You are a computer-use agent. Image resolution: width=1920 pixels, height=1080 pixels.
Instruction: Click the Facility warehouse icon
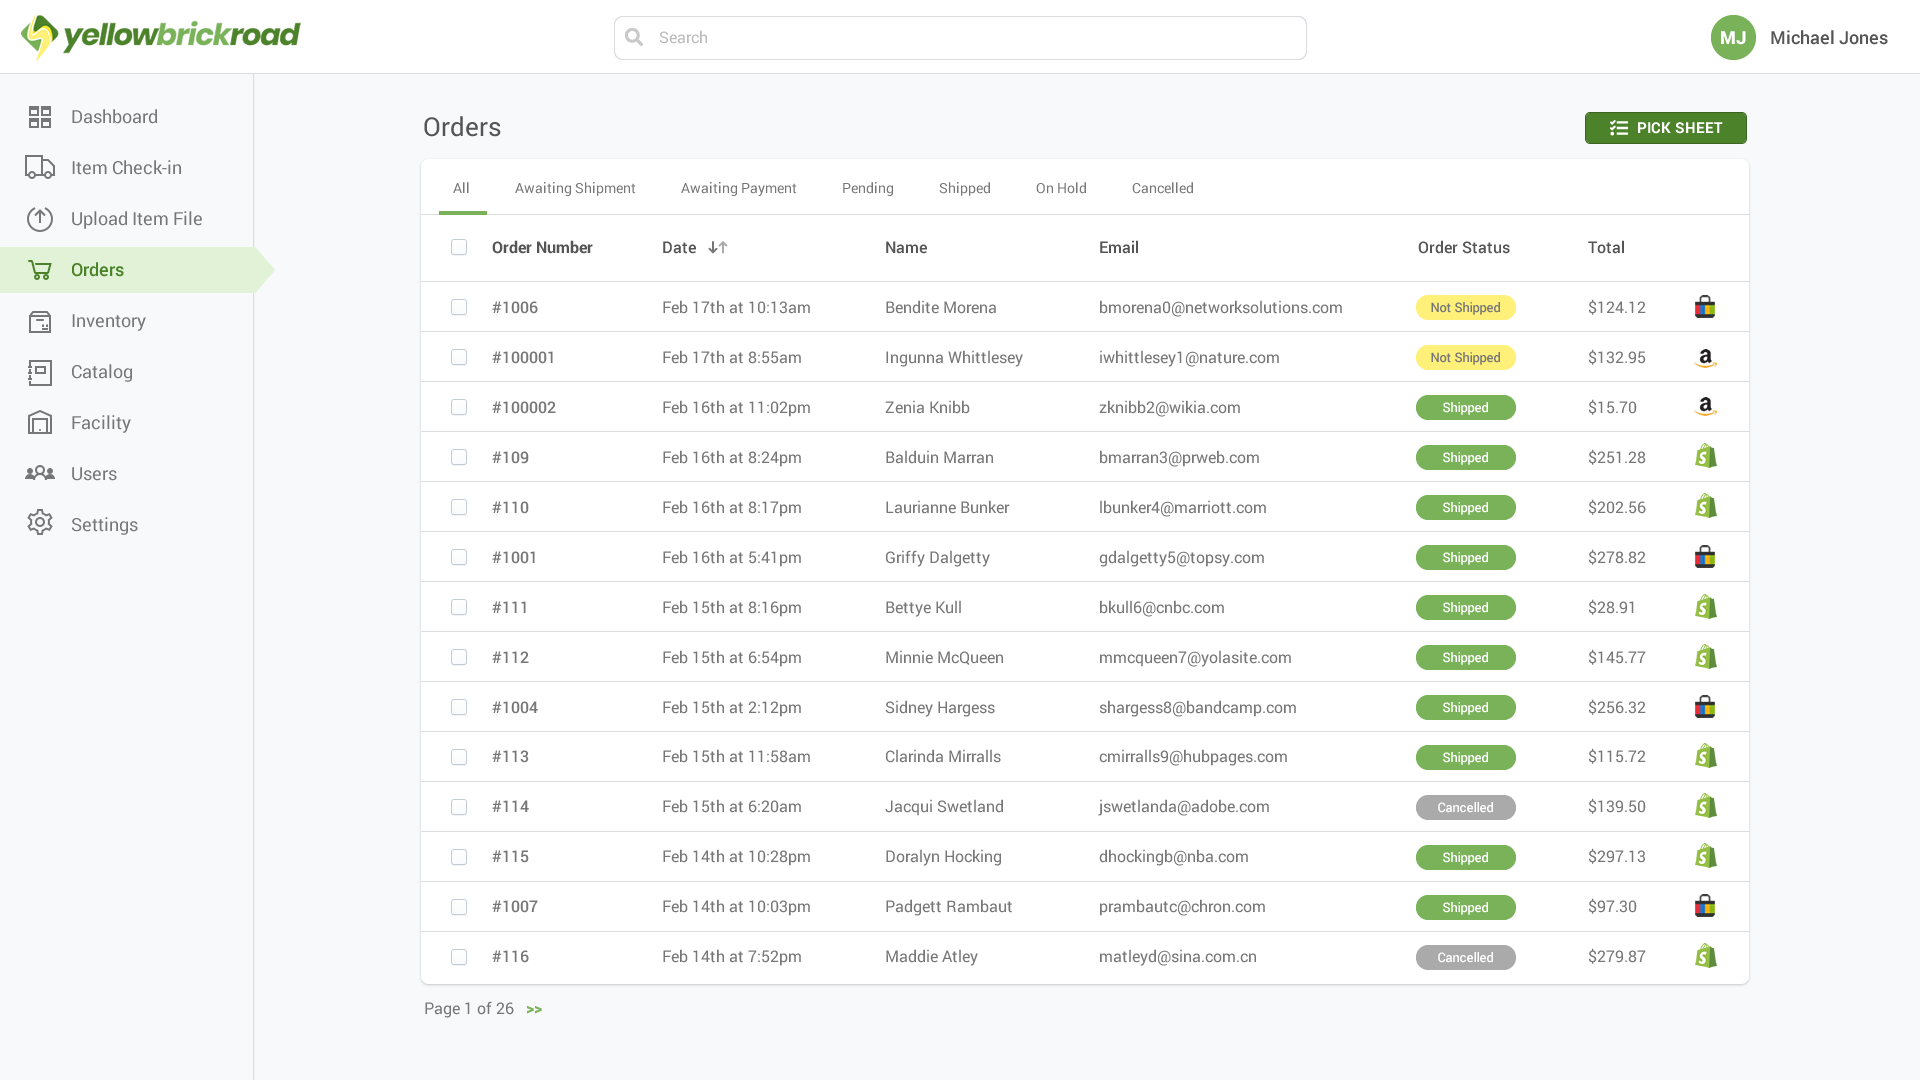point(40,423)
